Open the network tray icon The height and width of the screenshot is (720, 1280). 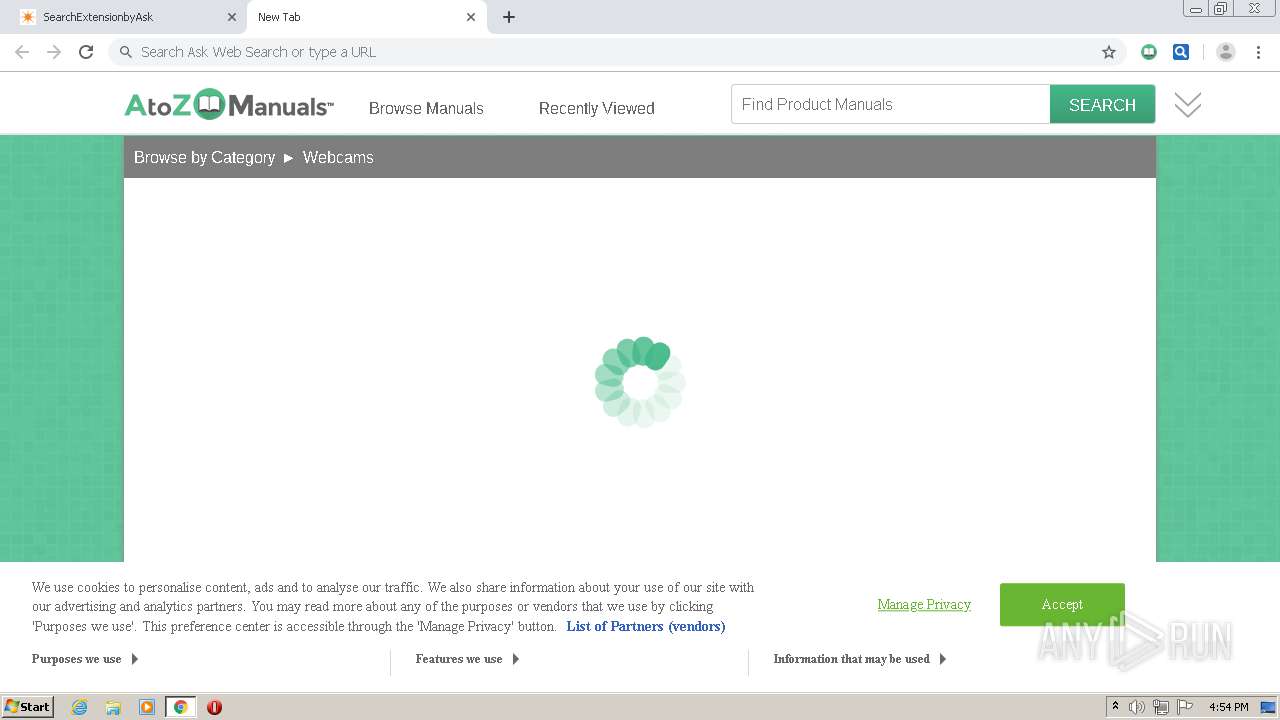(1161, 707)
